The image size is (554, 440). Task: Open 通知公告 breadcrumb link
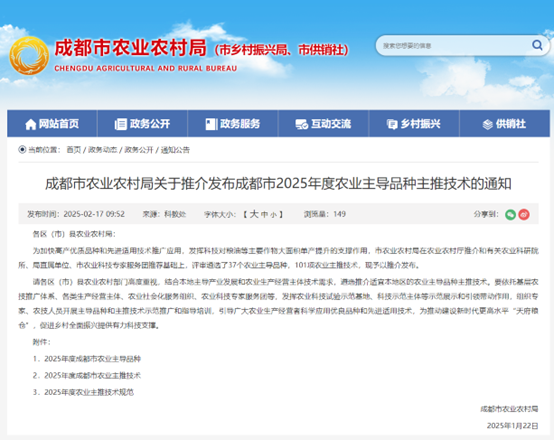point(175,150)
